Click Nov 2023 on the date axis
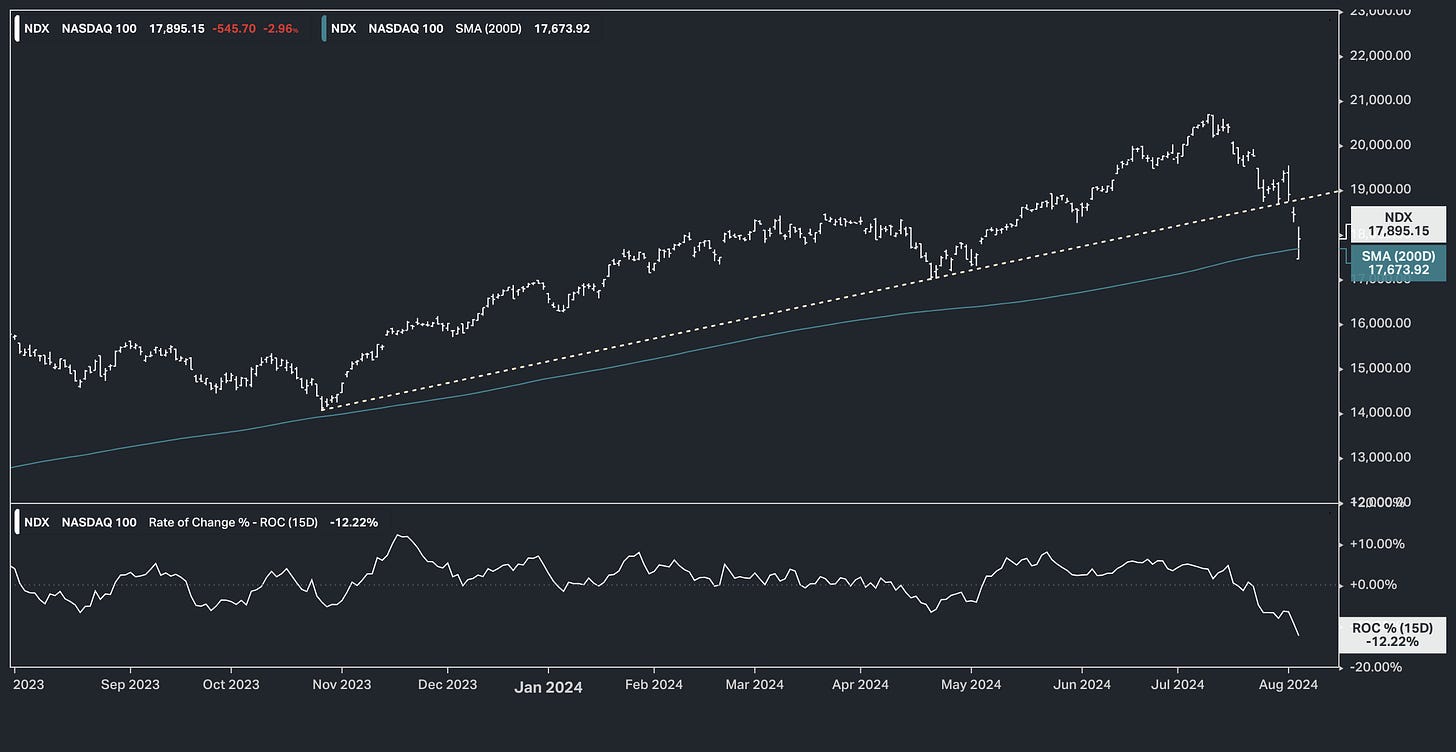The width and height of the screenshot is (1456, 752). (x=341, y=685)
